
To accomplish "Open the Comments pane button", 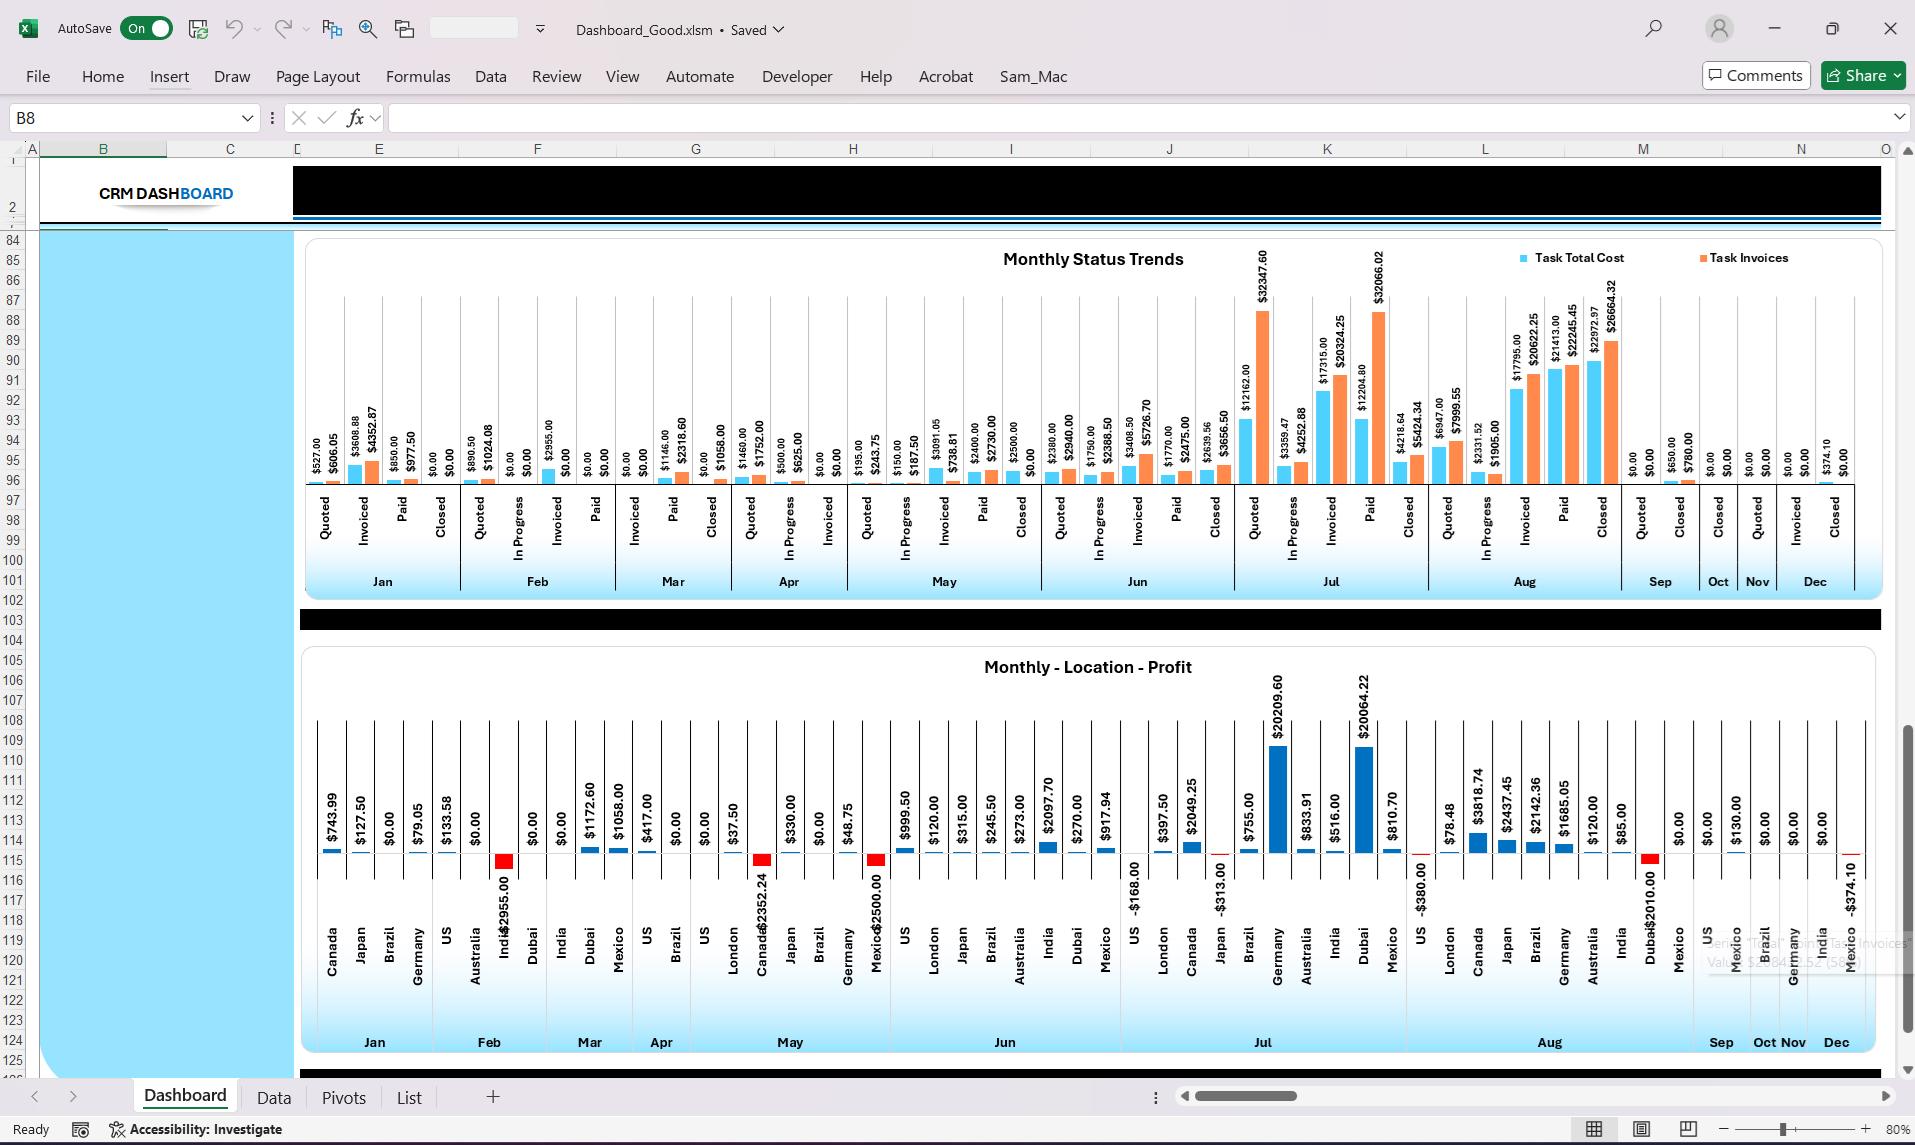I will coord(1756,76).
